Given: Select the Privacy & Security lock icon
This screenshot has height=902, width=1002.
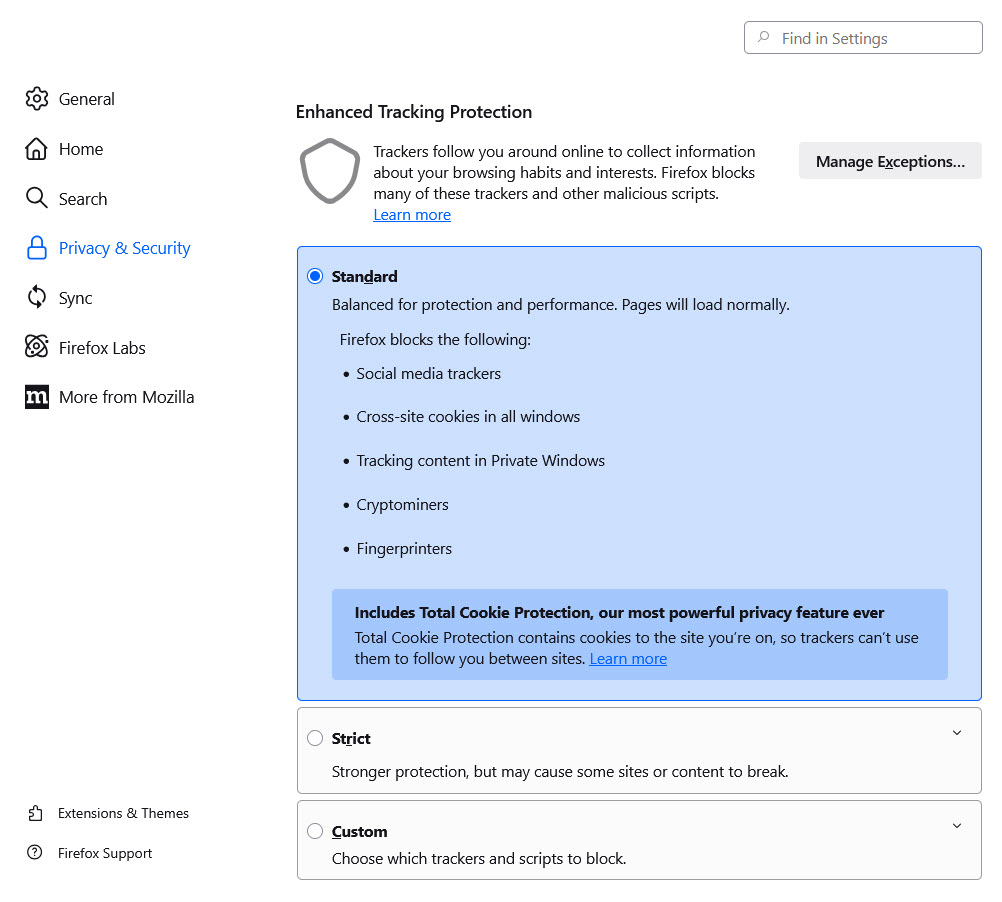Looking at the screenshot, I should [35, 247].
